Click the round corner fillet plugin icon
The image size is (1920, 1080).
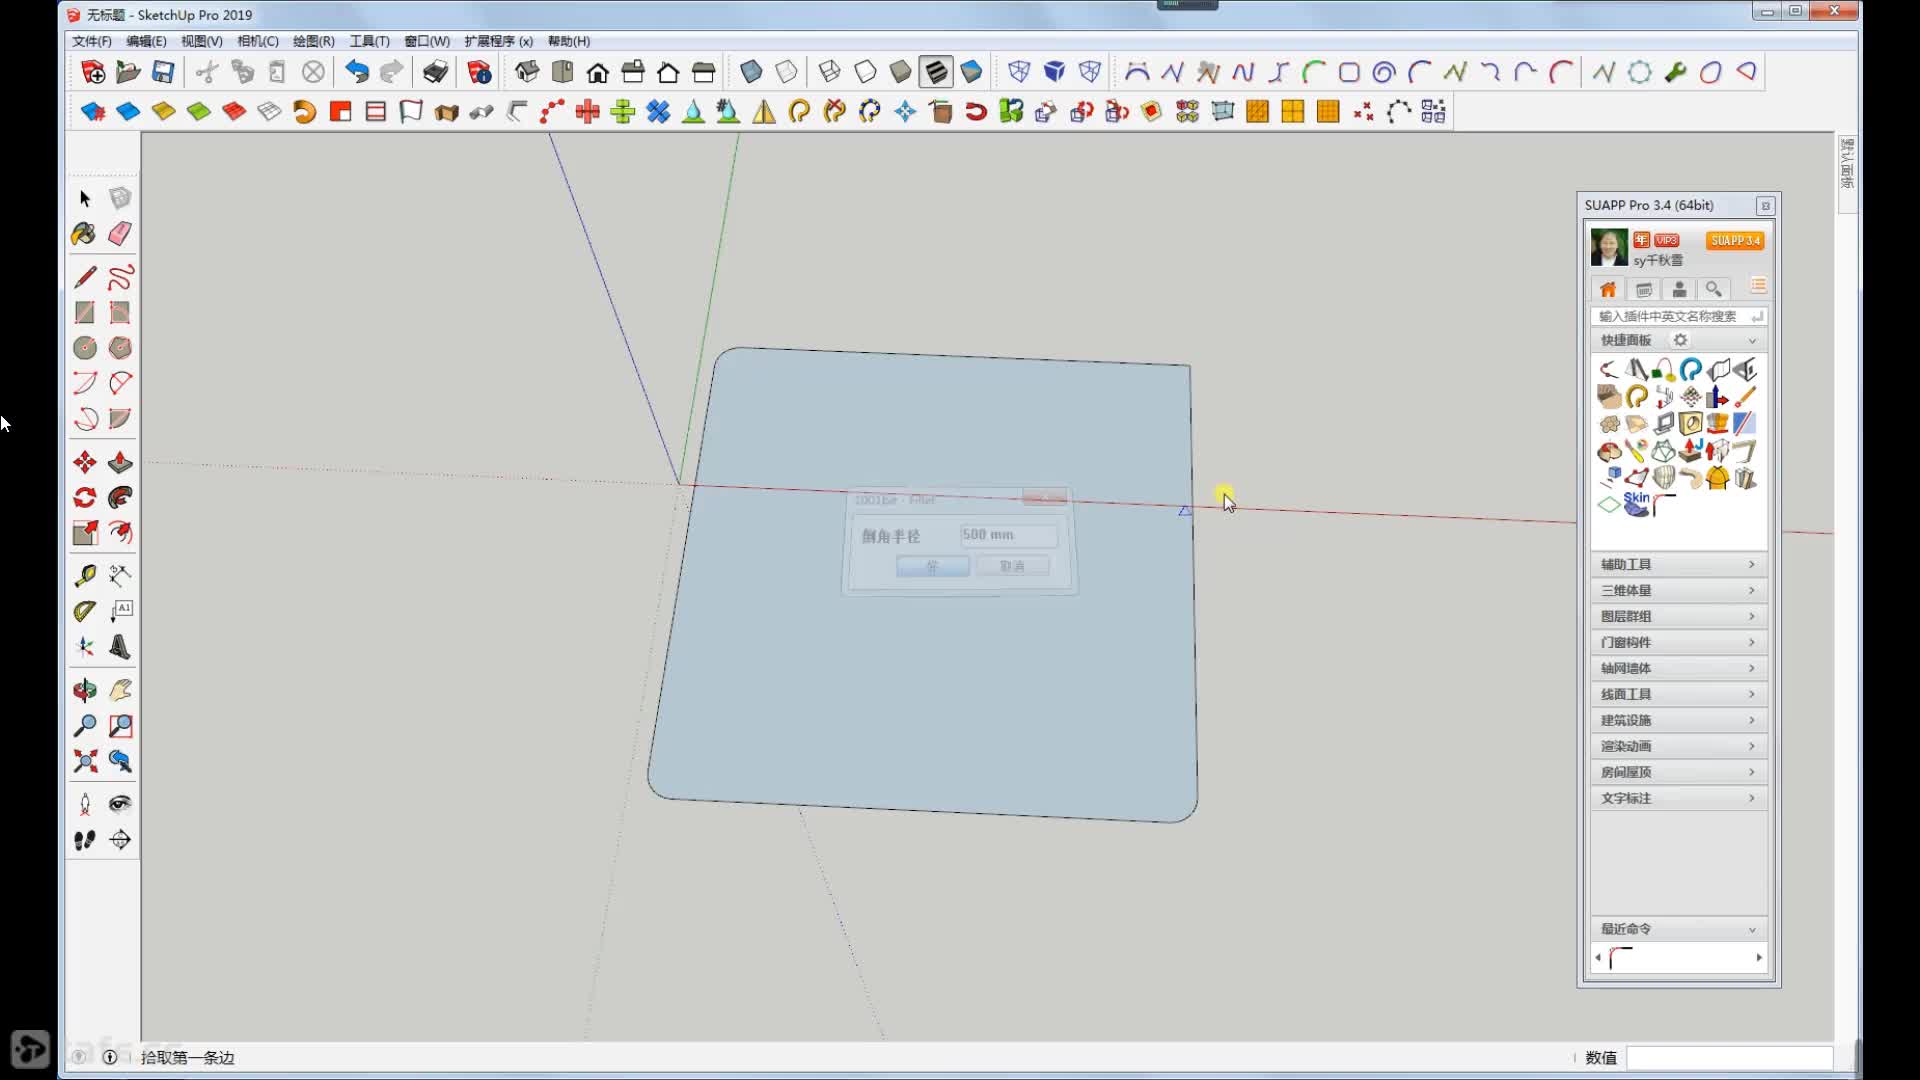pyautogui.click(x=1664, y=505)
